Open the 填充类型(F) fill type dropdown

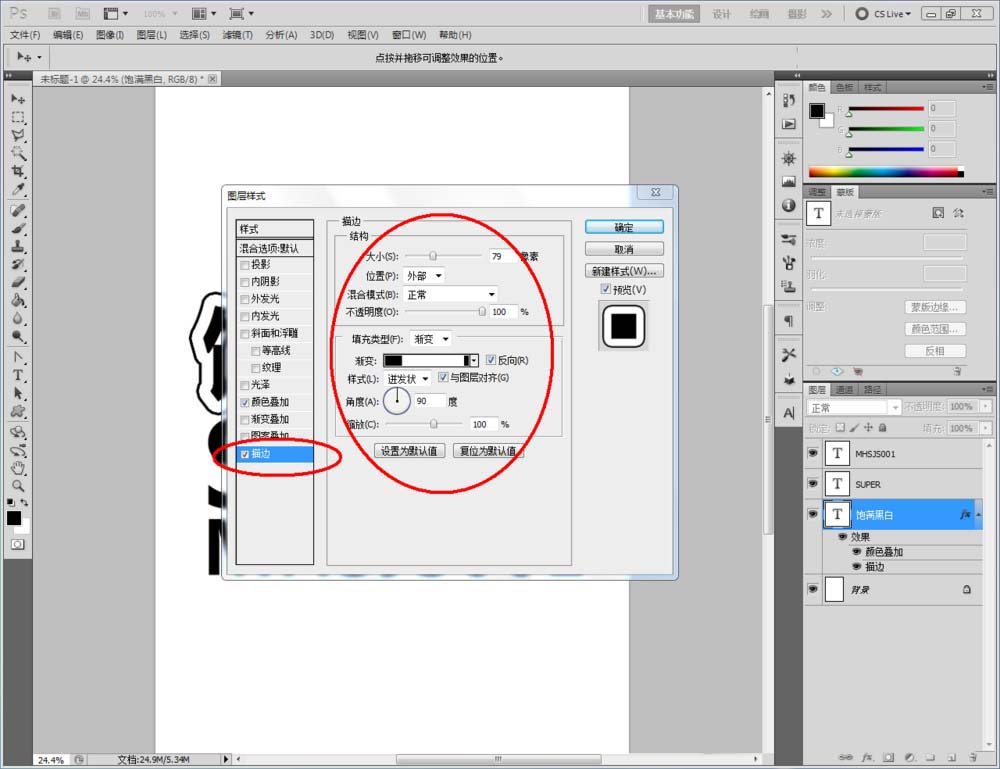(432, 338)
